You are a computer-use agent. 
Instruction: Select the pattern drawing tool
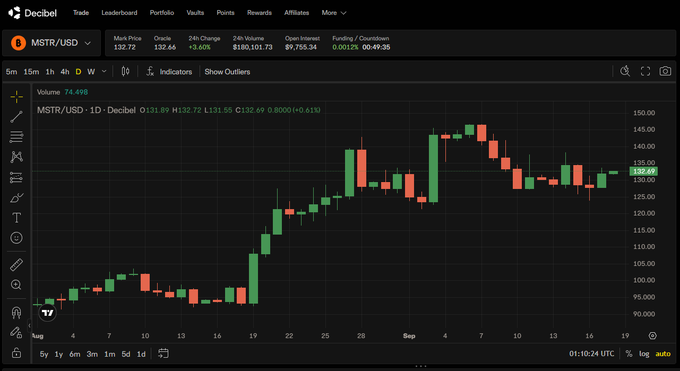coord(16,157)
